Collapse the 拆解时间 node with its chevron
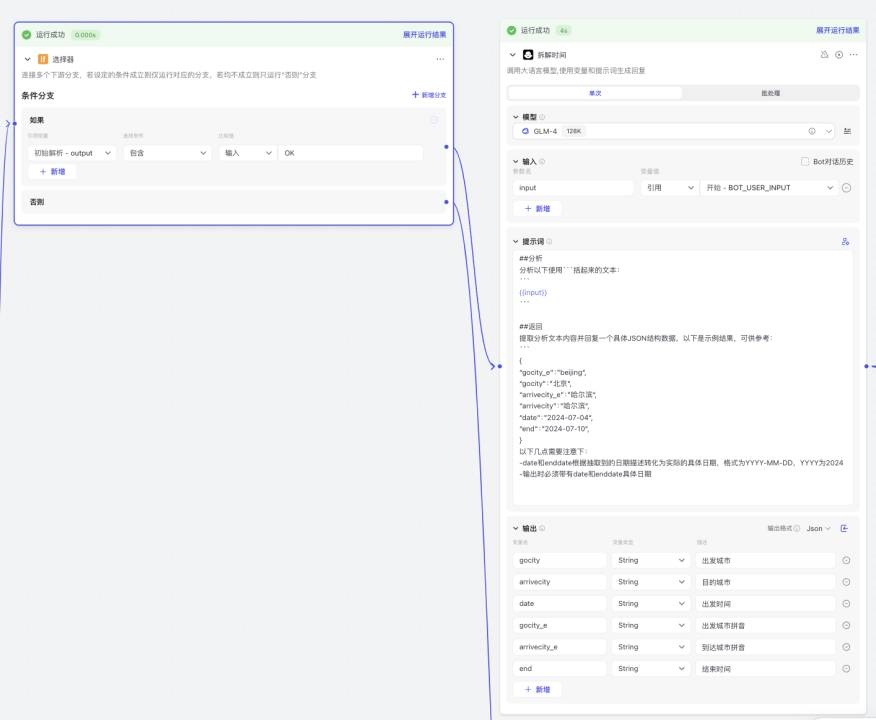 (x=512, y=54)
